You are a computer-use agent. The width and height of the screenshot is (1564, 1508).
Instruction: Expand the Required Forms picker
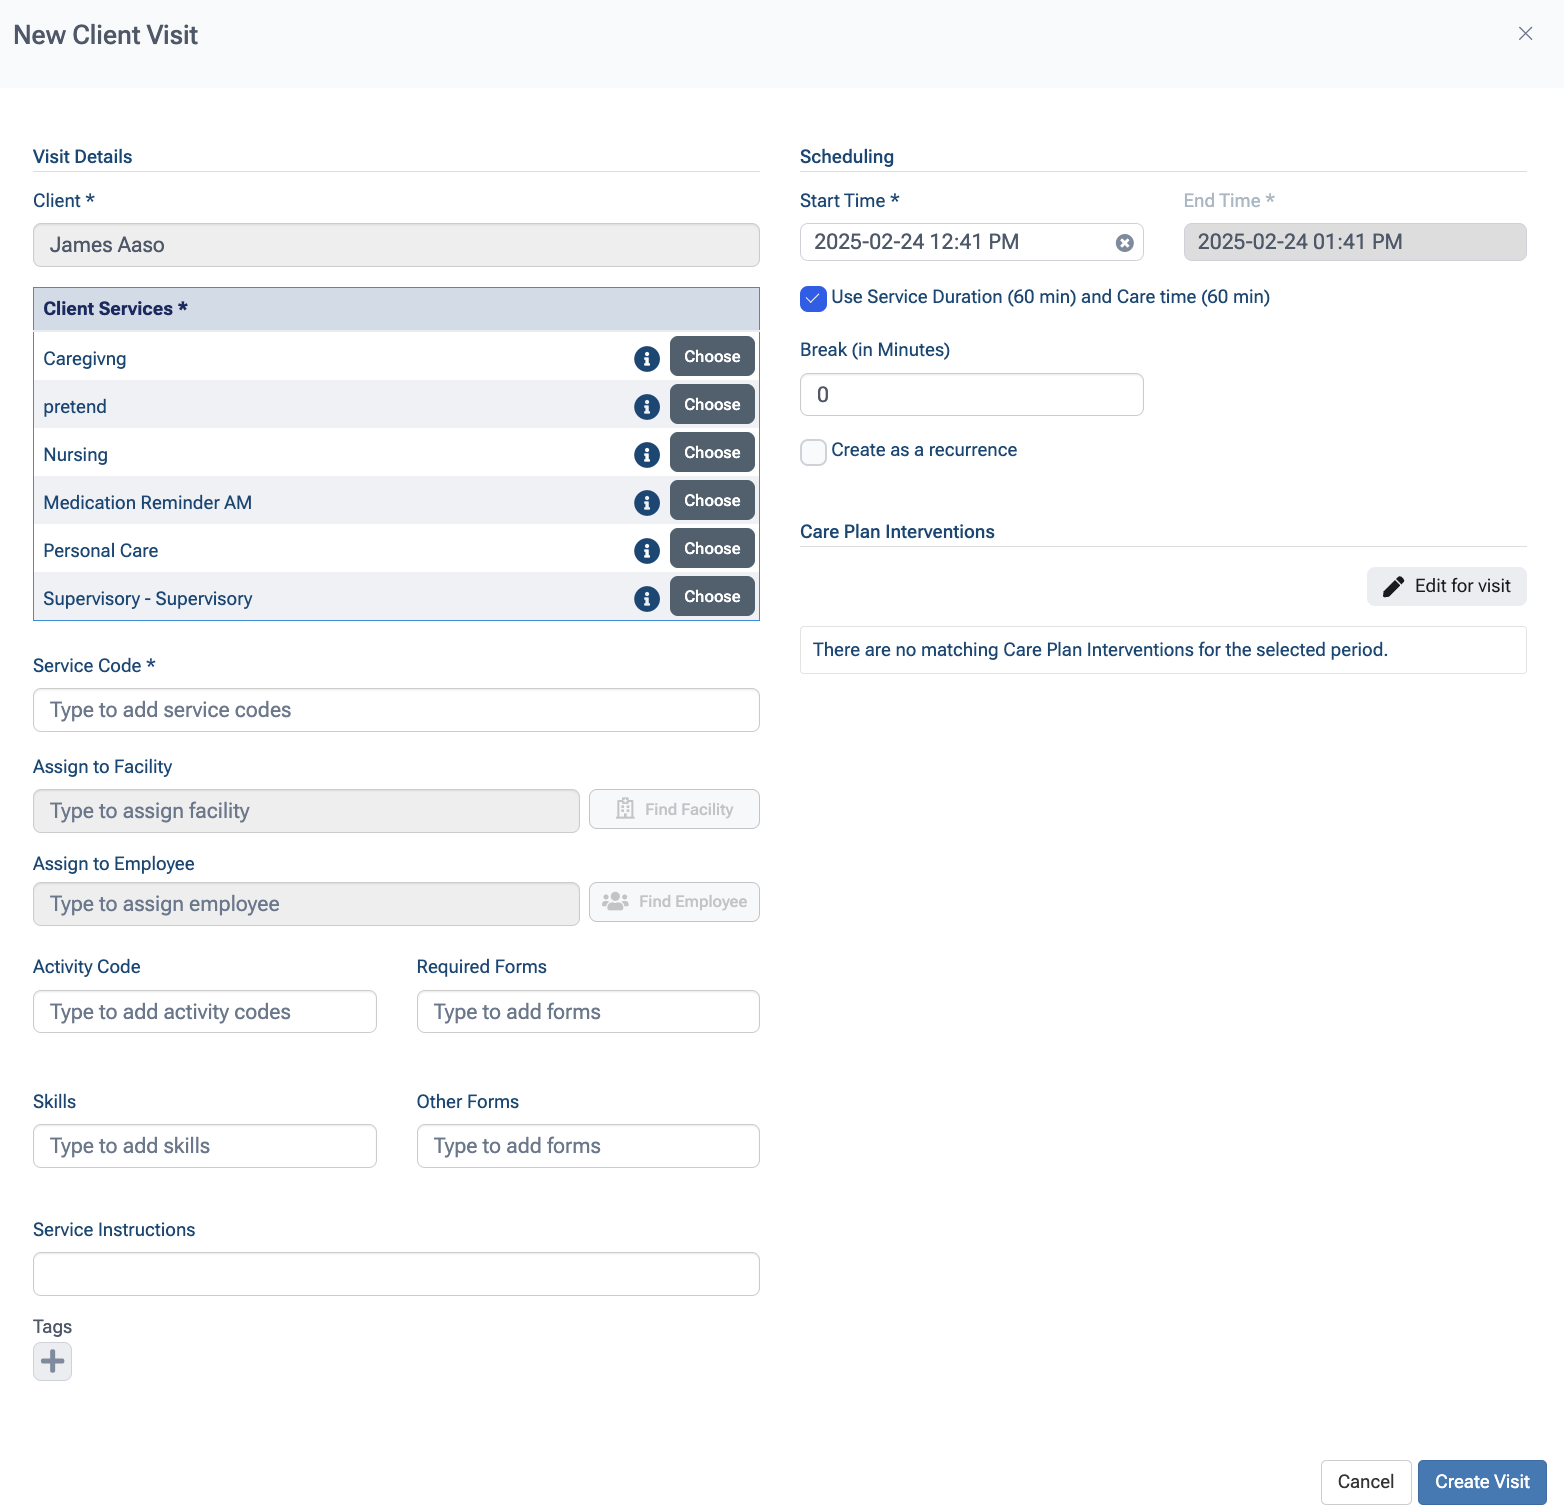pyautogui.click(x=588, y=1012)
